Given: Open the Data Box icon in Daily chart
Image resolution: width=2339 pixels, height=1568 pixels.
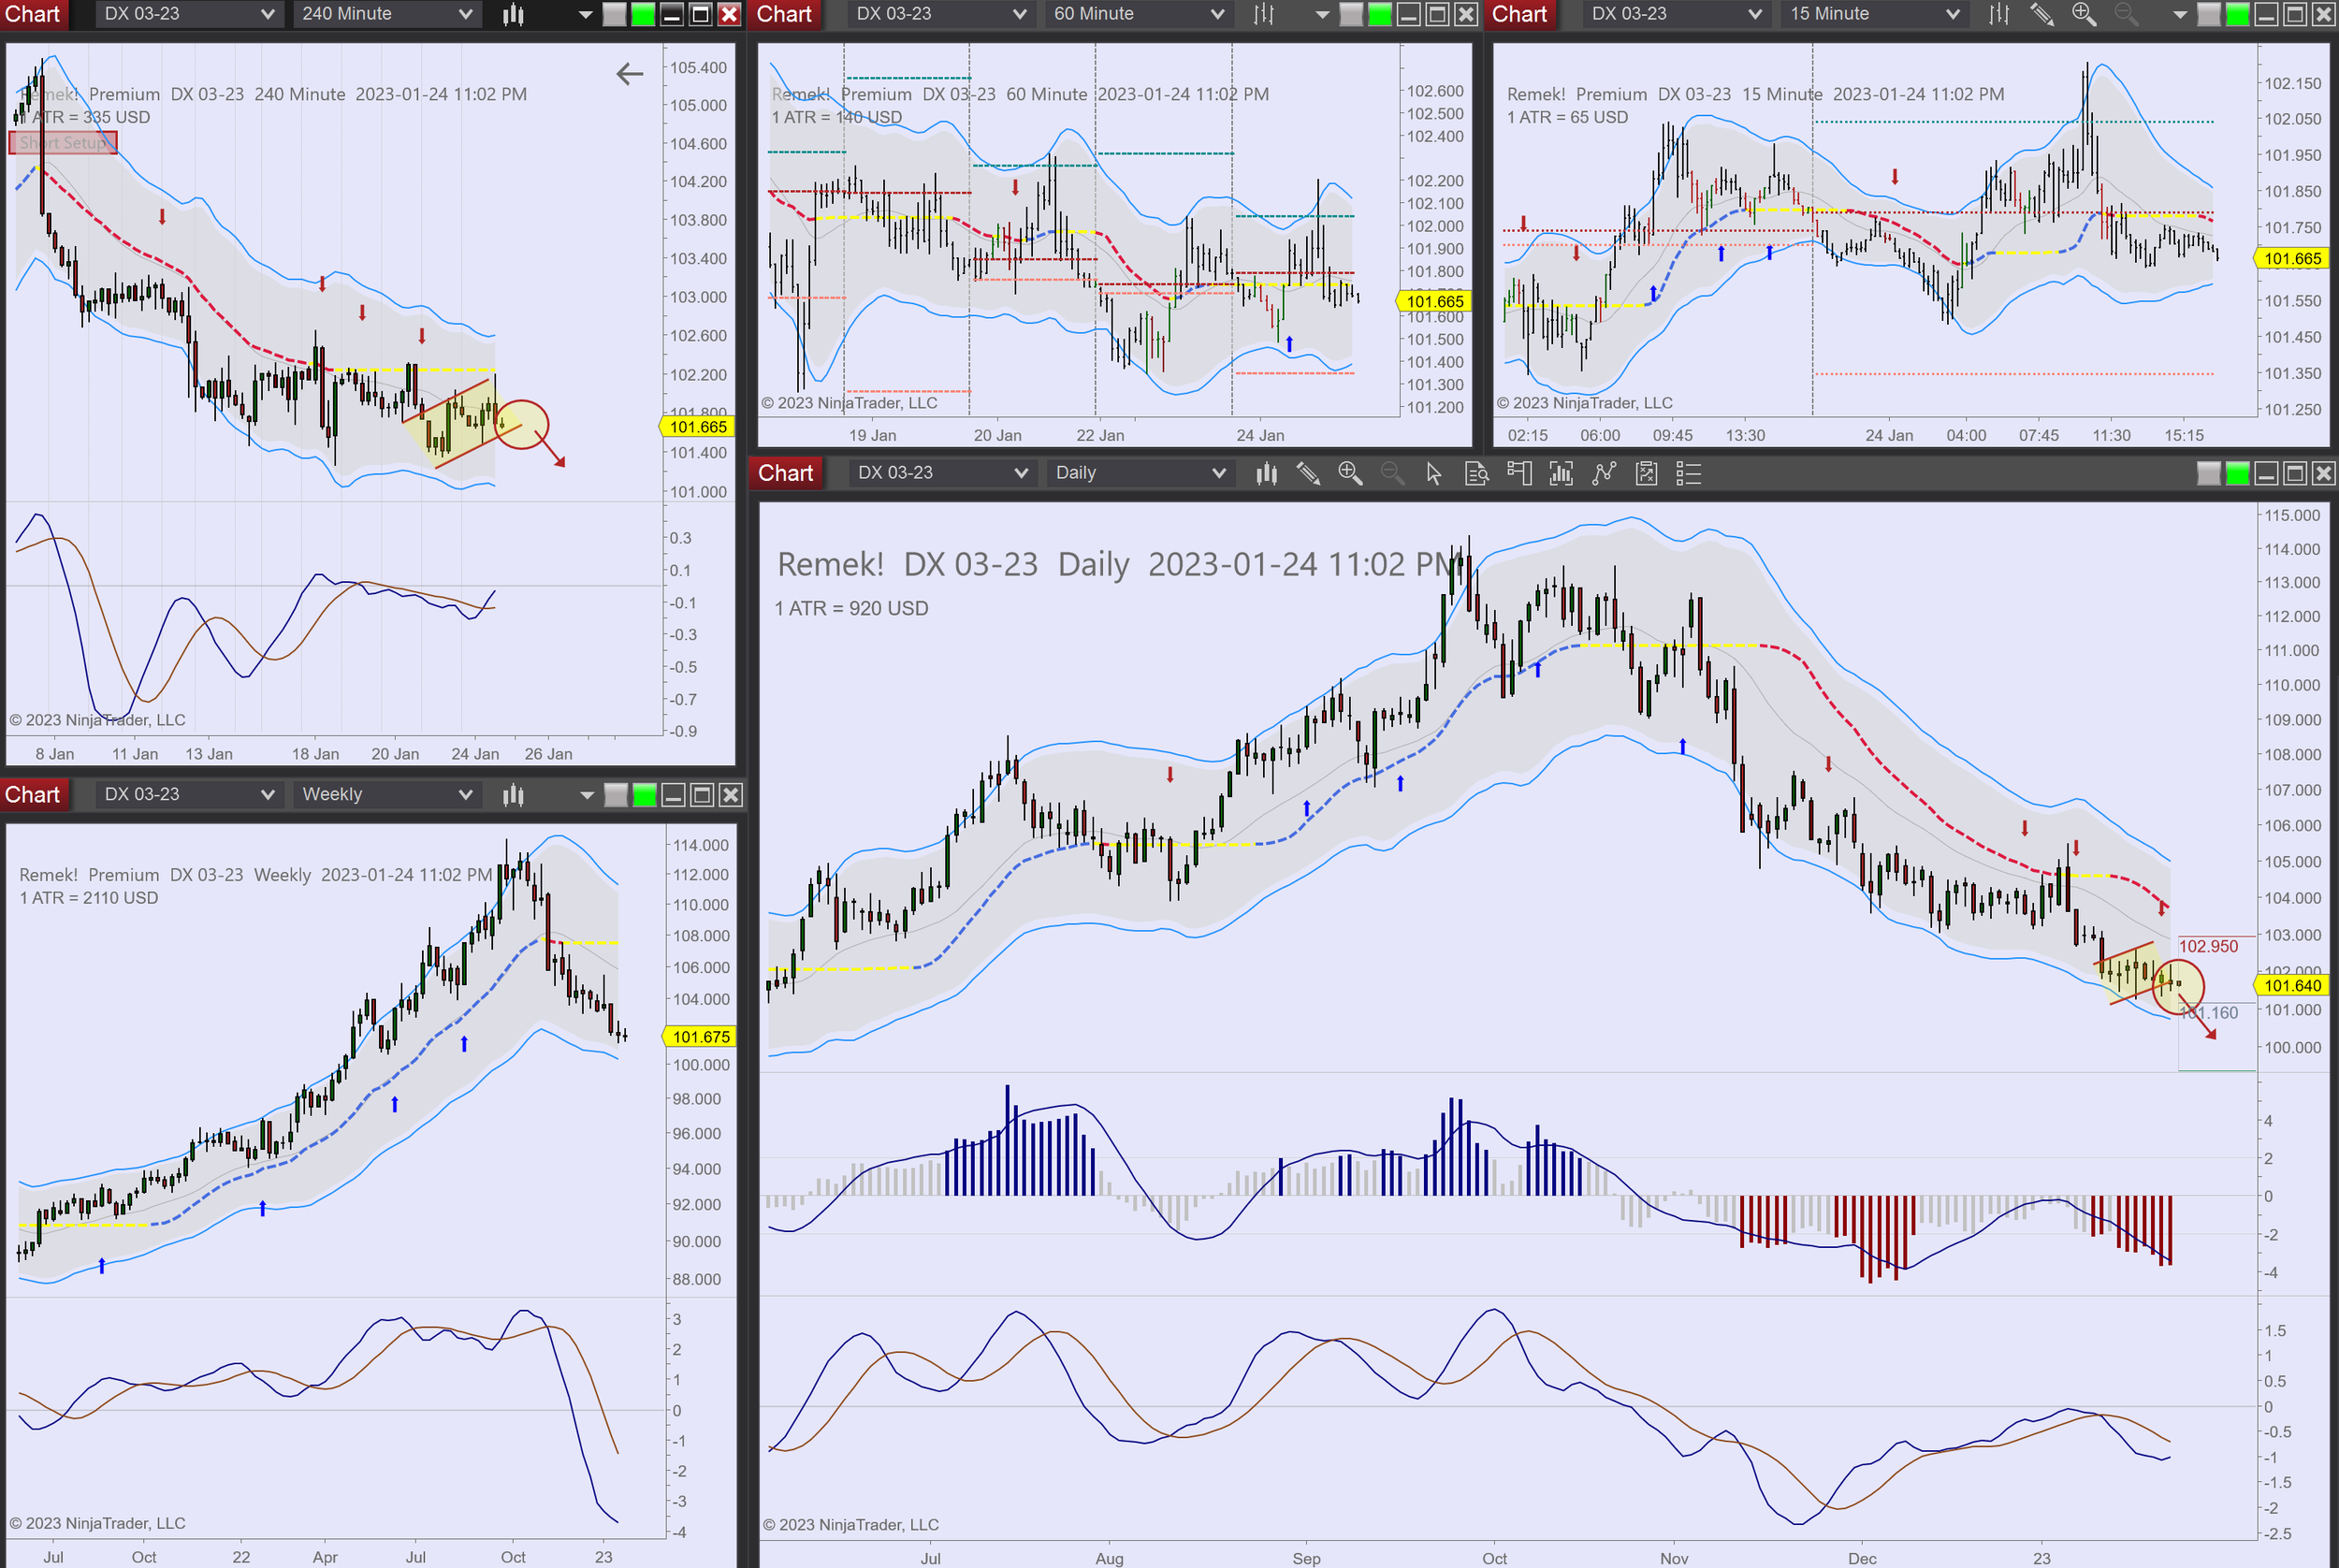Looking at the screenshot, I should tap(1476, 473).
